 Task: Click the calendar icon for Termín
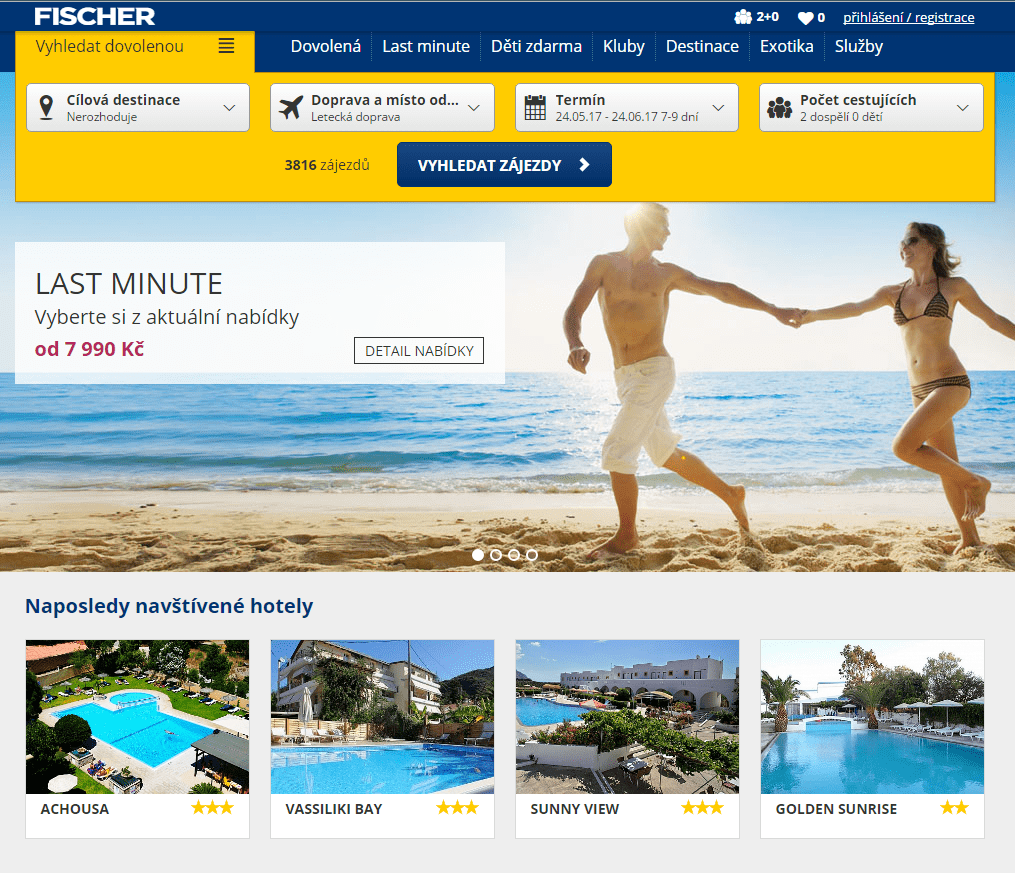tap(535, 108)
